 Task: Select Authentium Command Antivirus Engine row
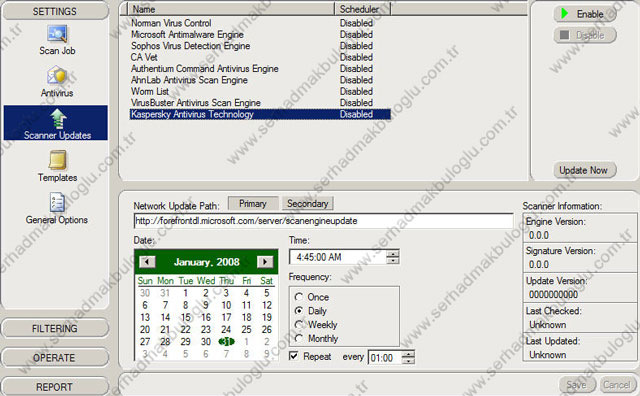260,69
